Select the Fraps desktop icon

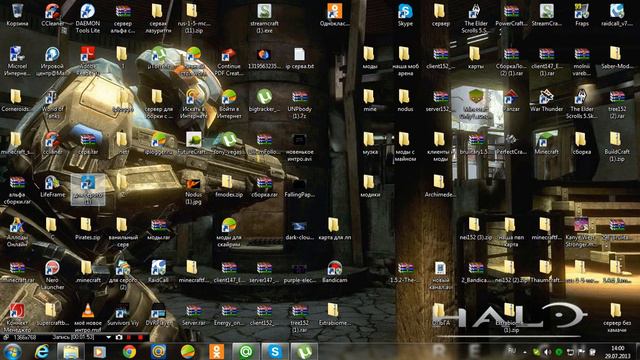coord(582,16)
